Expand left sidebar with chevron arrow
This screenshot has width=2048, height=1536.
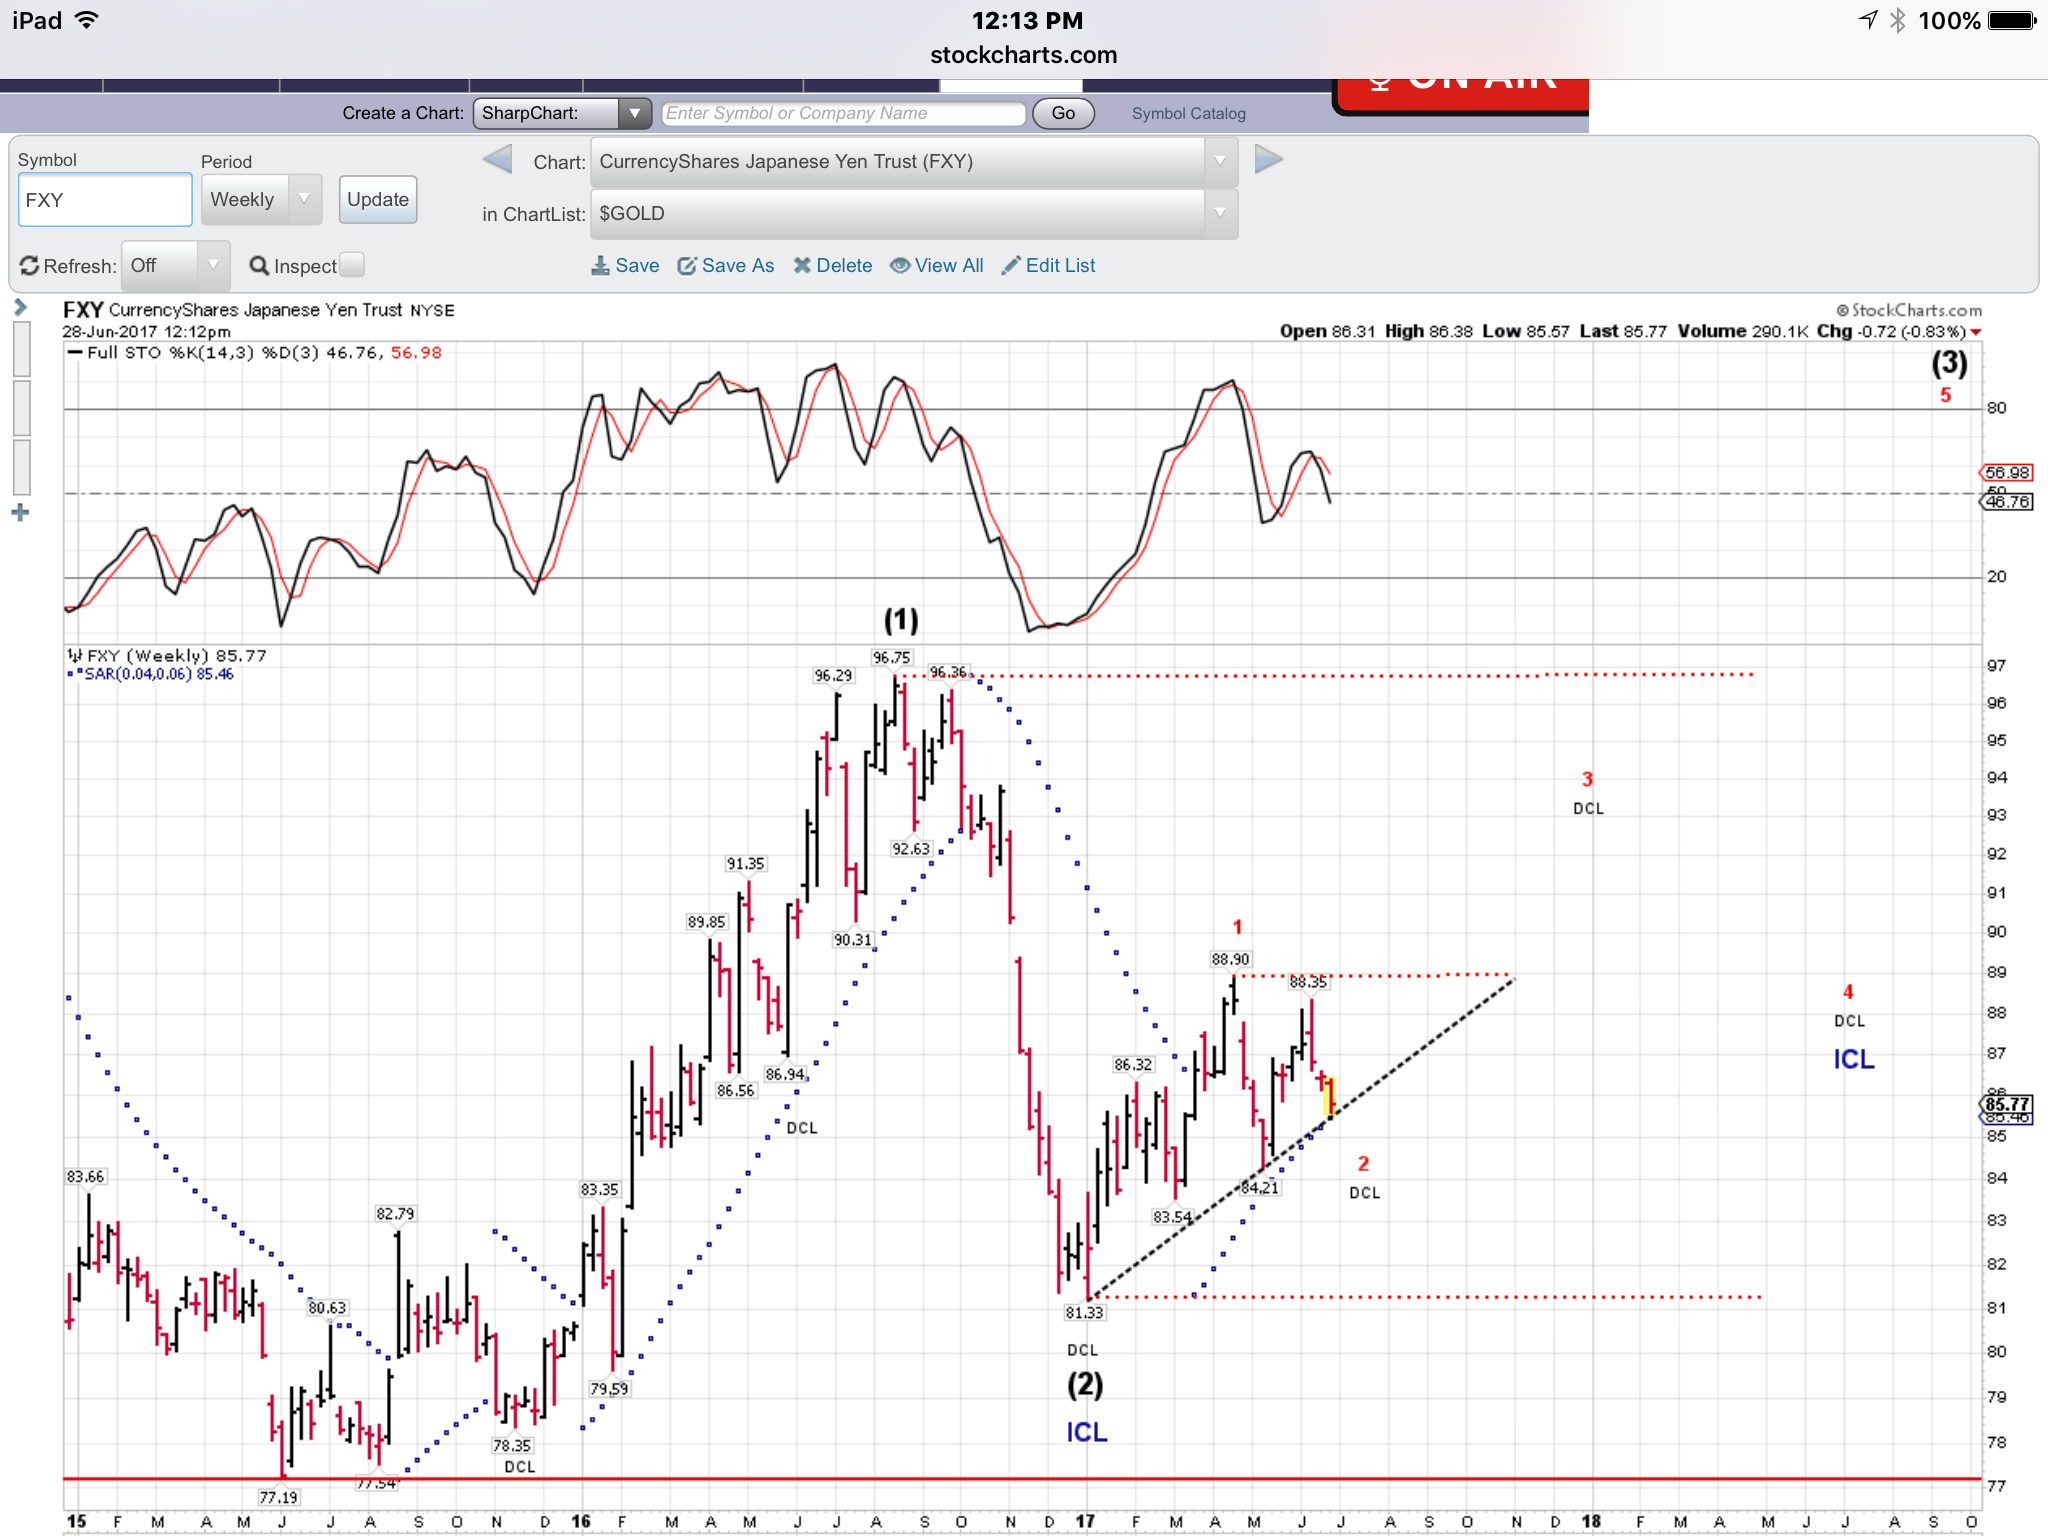[x=20, y=308]
